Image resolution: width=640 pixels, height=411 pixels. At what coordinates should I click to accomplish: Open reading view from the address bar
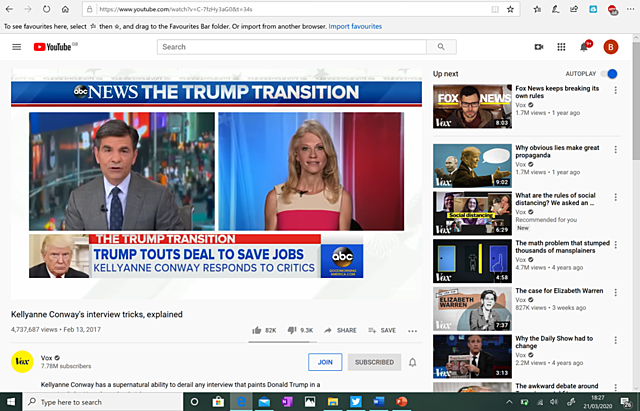click(x=495, y=9)
